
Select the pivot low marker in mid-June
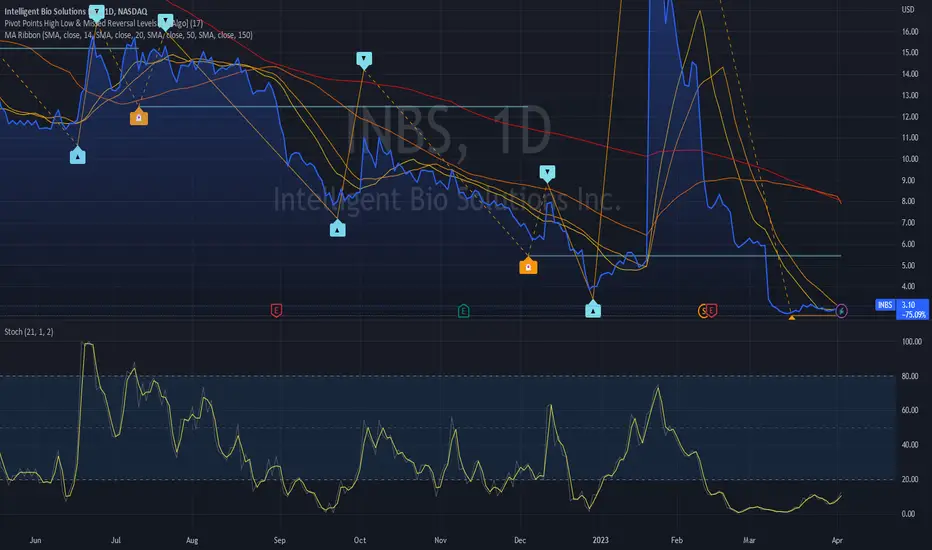point(78,156)
